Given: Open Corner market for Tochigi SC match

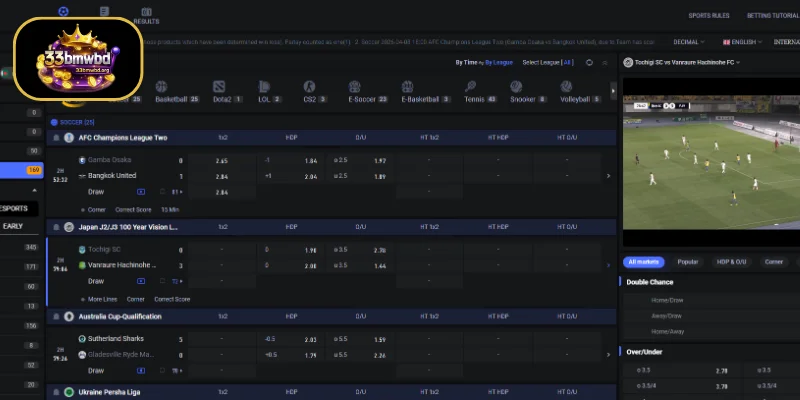Looking at the screenshot, I should (x=136, y=299).
